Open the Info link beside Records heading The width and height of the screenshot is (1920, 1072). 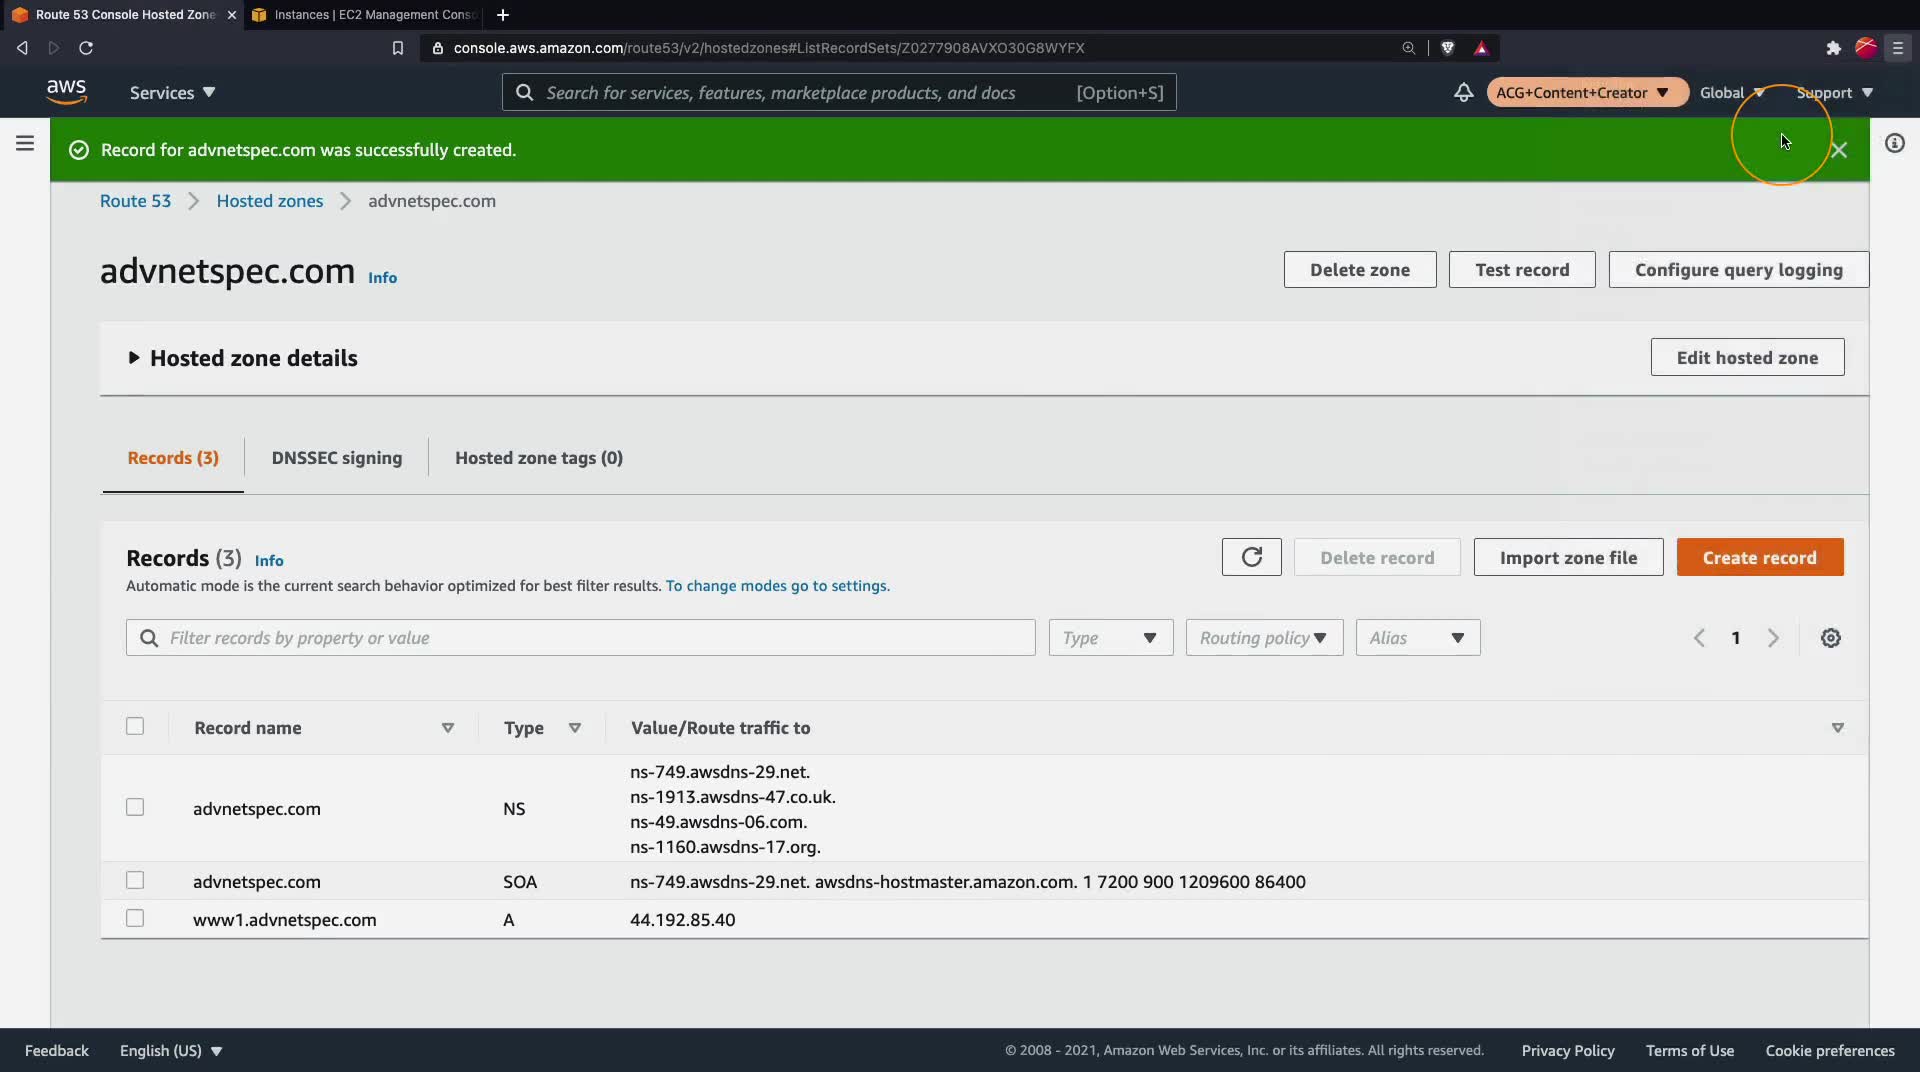pos(269,560)
